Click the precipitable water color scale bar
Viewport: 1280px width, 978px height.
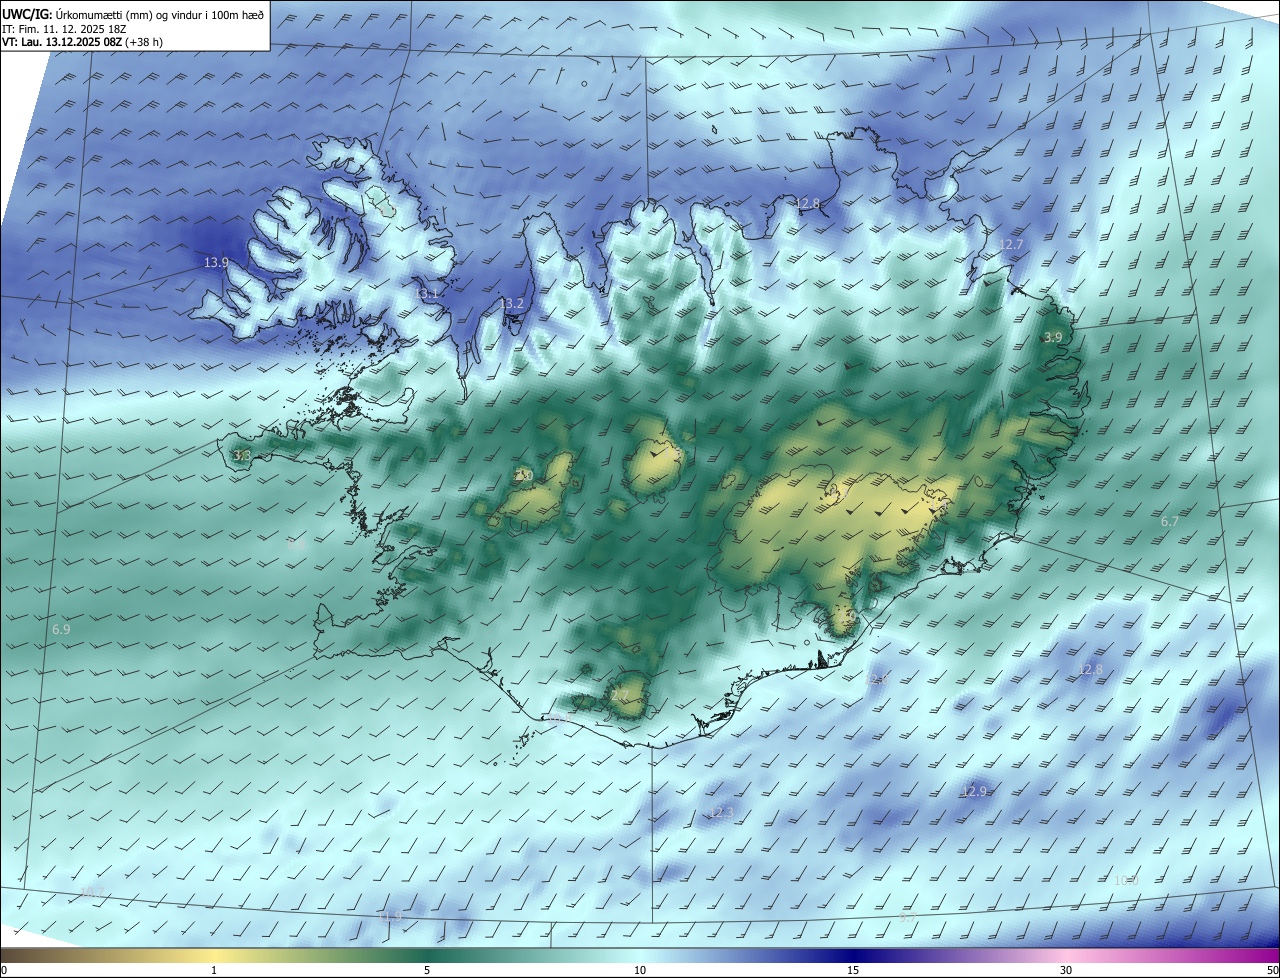point(640,955)
